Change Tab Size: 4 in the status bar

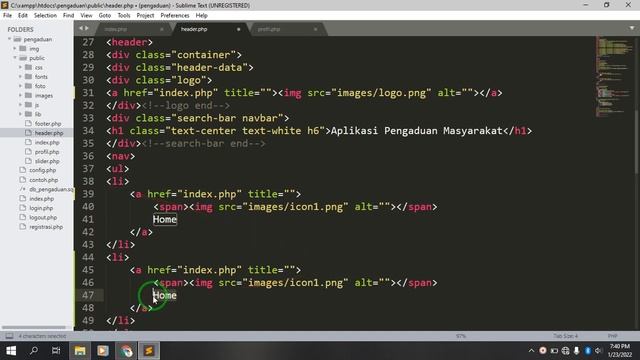(565, 336)
